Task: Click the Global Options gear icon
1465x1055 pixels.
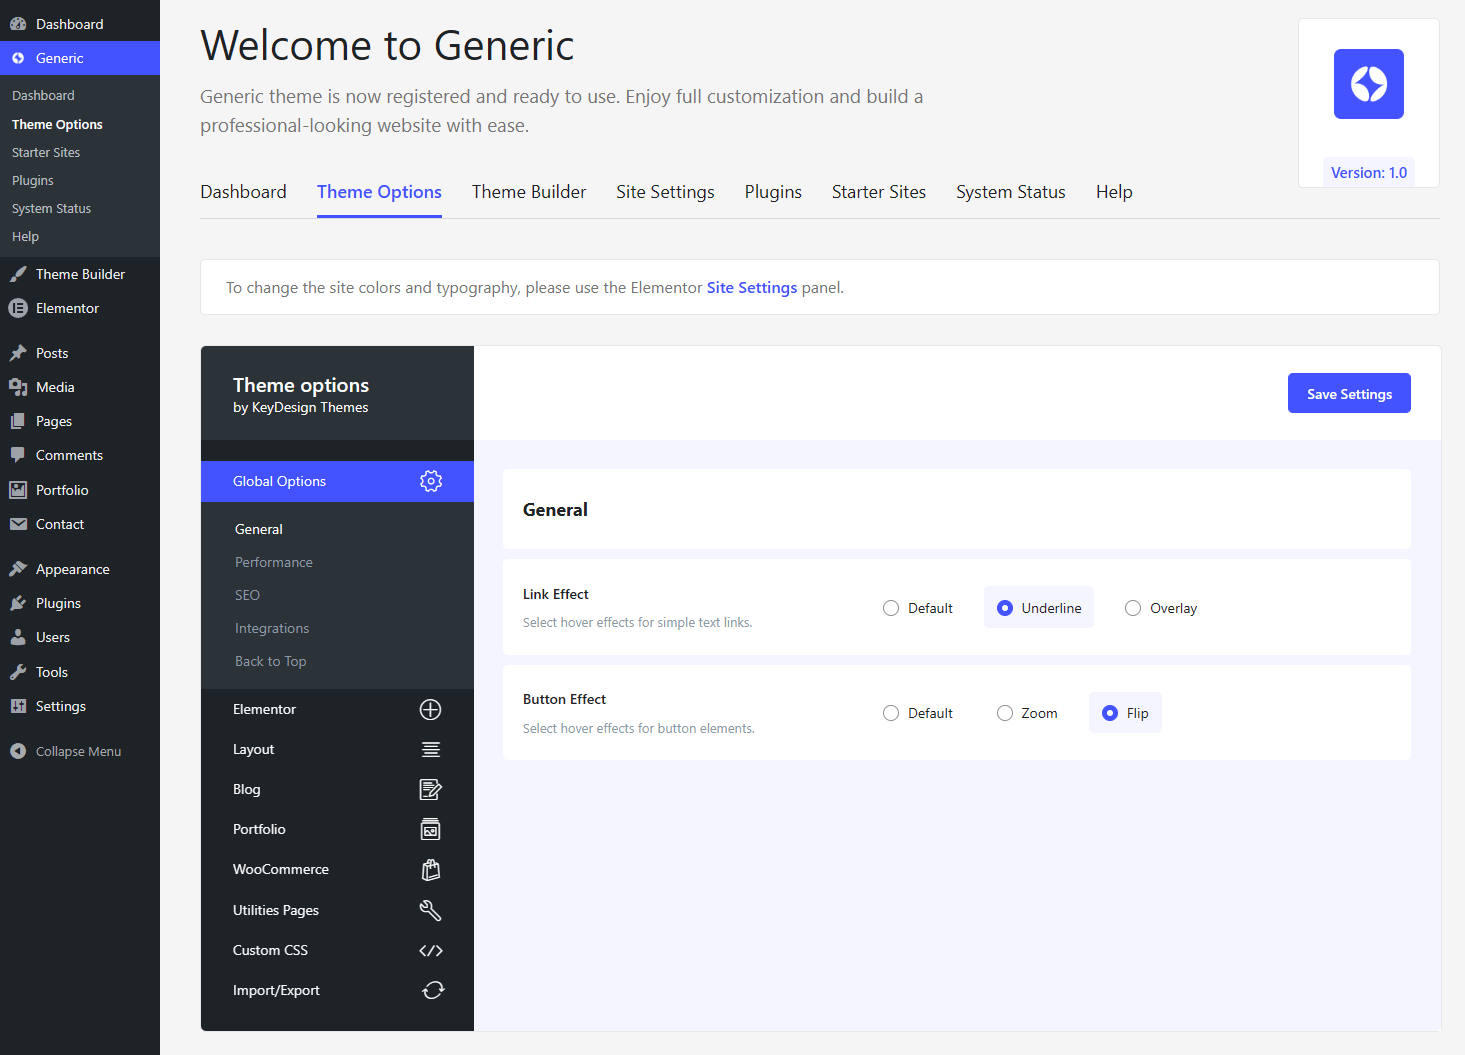Action: pyautogui.click(x=431, y=481)
